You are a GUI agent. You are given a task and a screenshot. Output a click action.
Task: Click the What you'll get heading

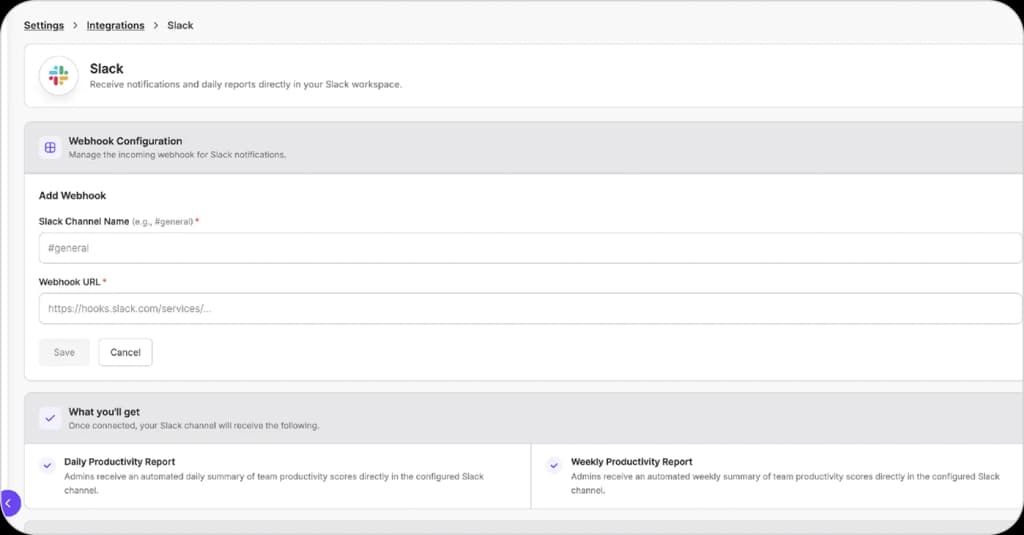coord(104,412)
